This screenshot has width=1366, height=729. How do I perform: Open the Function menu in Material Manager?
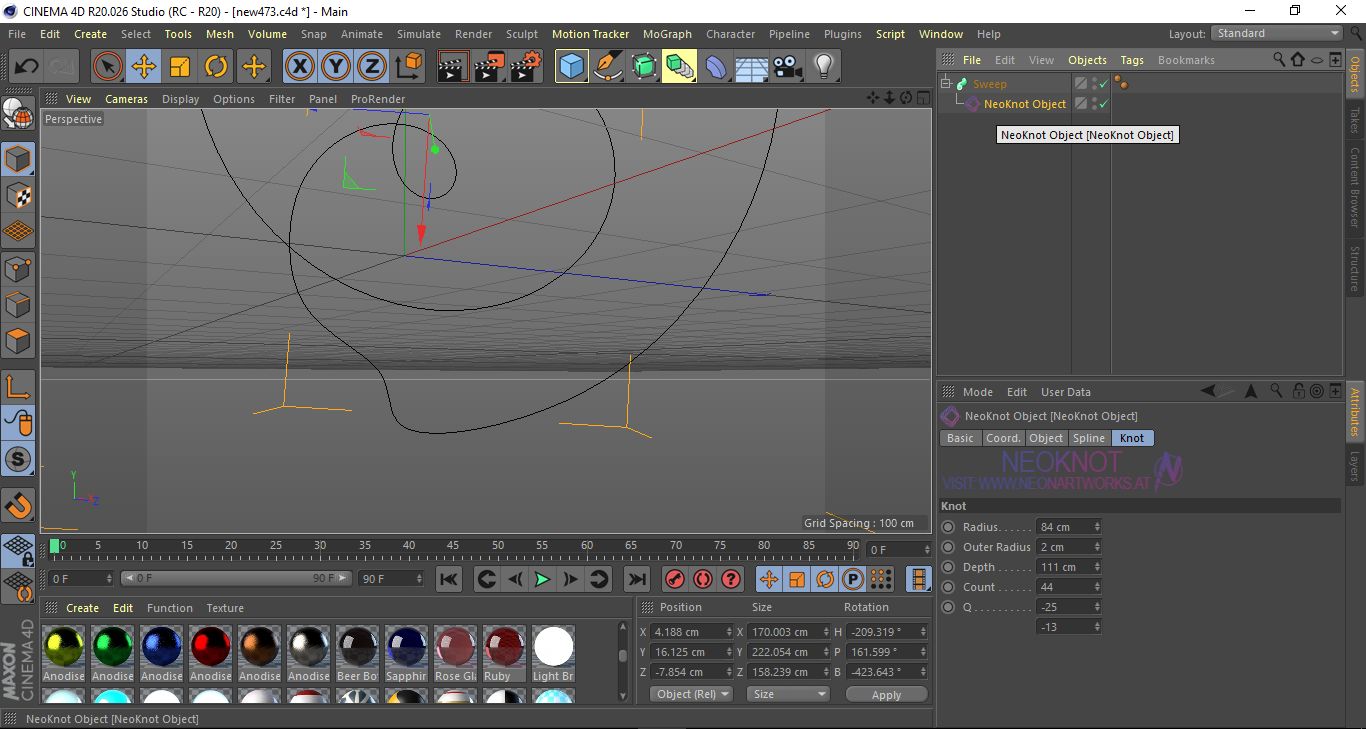(x=170, y=608)
